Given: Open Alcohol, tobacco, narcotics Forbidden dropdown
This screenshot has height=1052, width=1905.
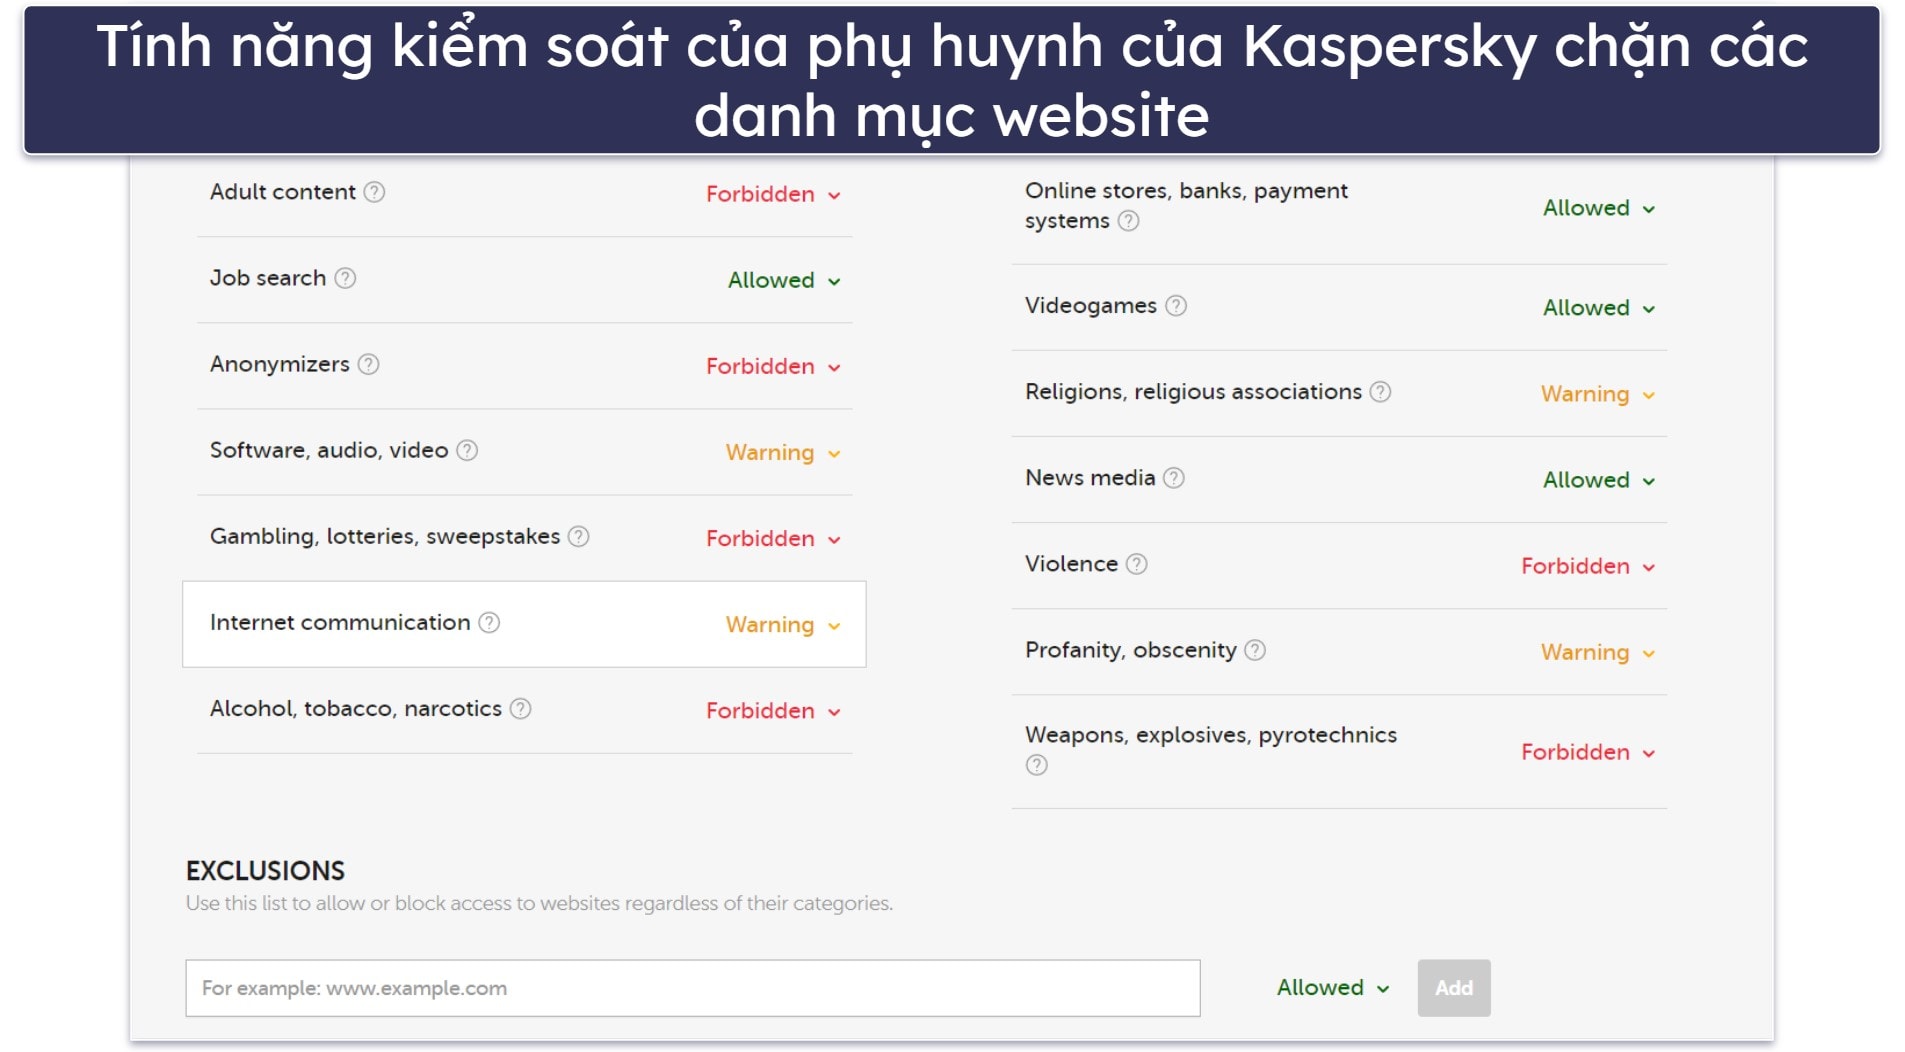Looking at the screenshot, I should point(773,710).
